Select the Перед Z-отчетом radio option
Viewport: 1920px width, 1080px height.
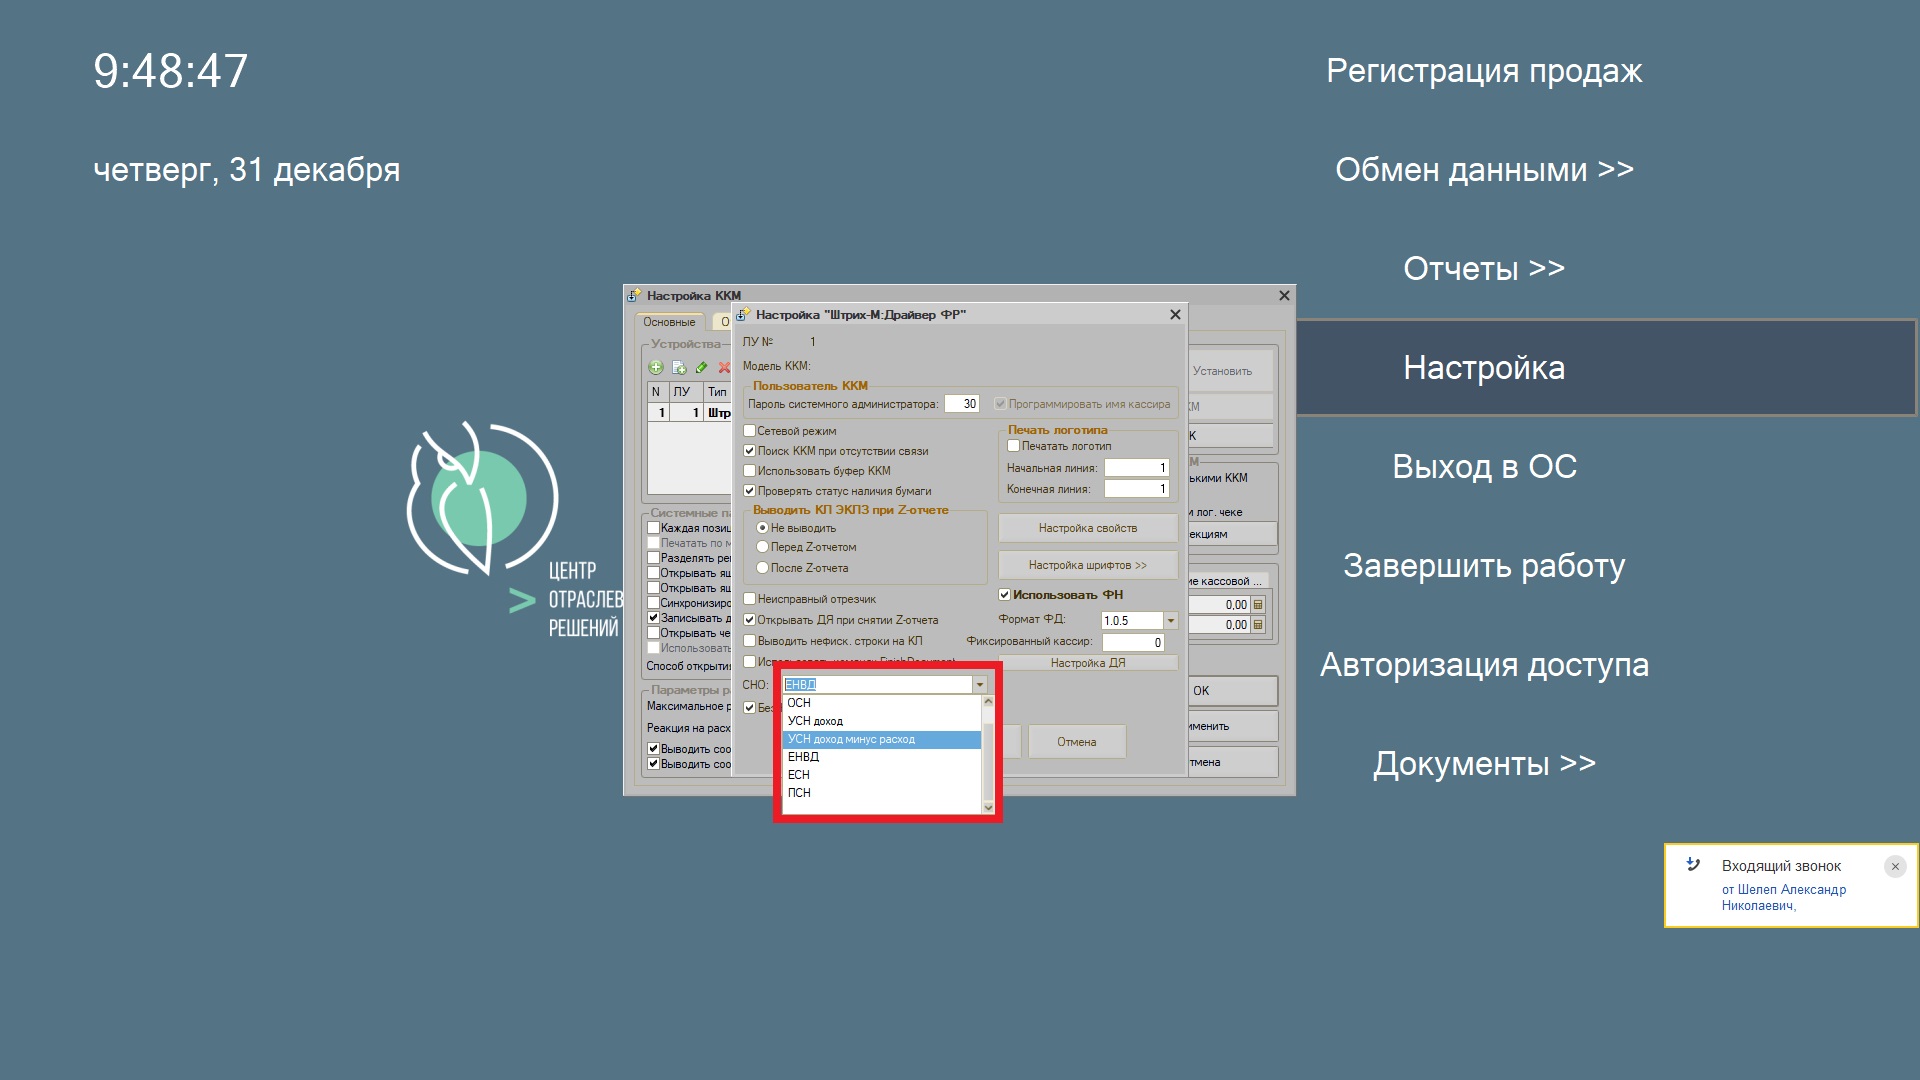[x=762, y=547]
